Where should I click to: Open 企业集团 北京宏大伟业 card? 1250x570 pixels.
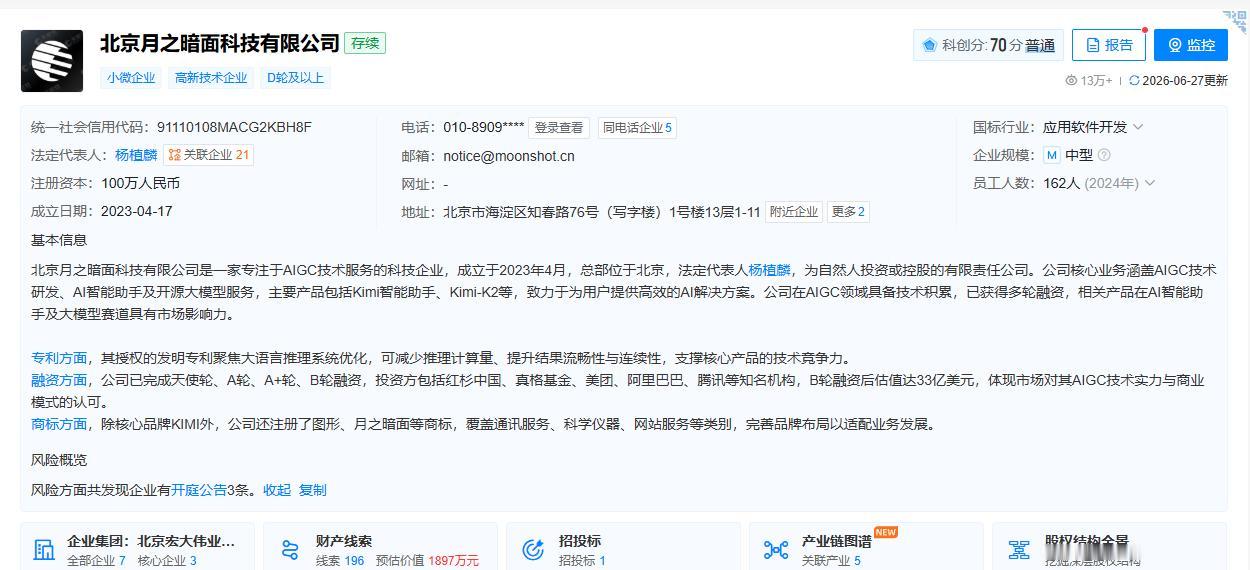tap(151, 541)
